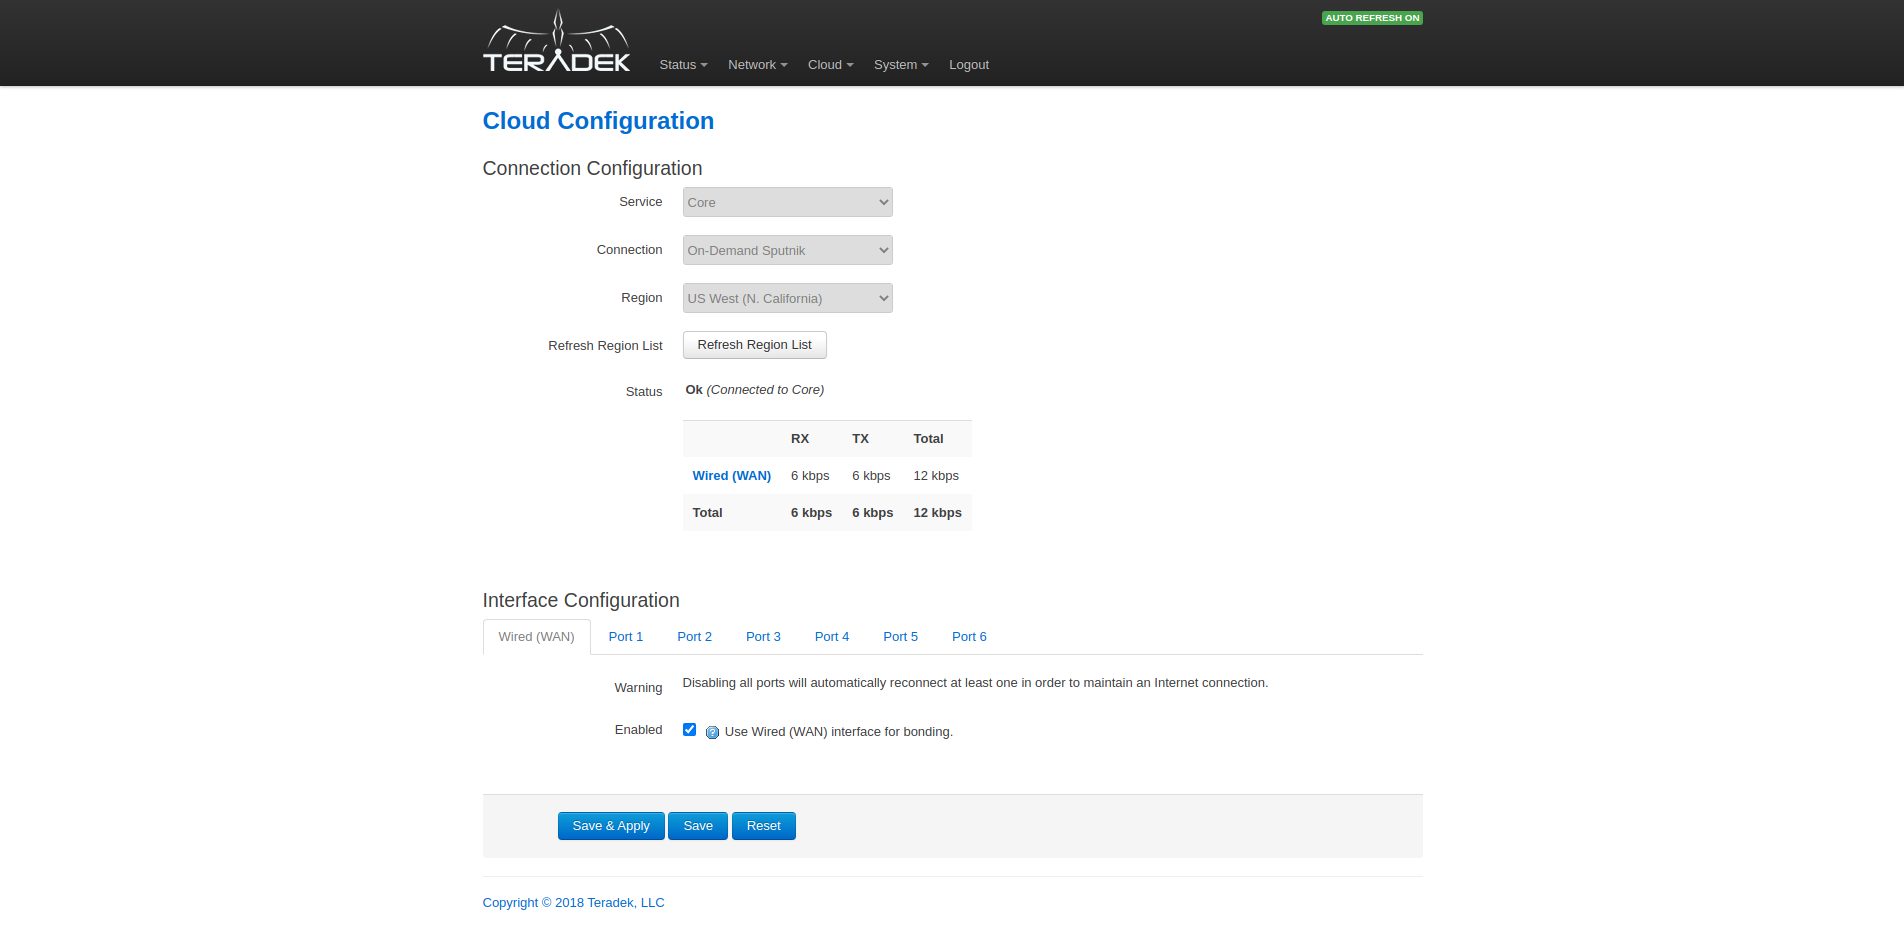Uncheck the Wired (WAN) Enabled checkbox
This screenshot has width=1904, height=948.
689,730
